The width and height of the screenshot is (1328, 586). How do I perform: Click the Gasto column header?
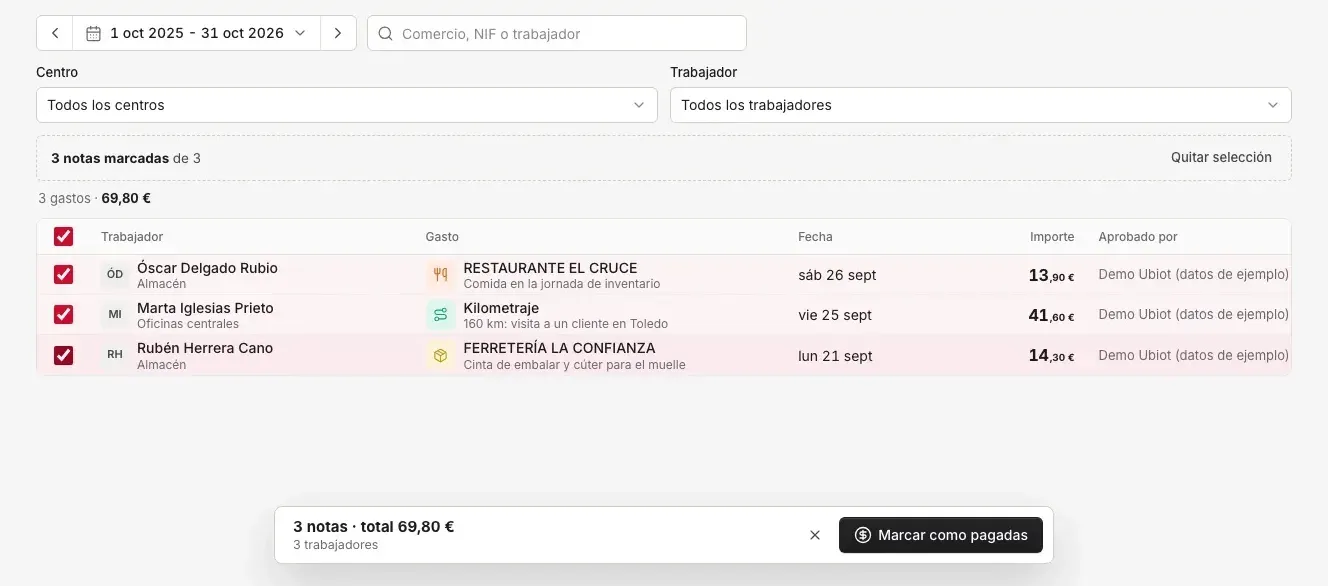(x=442, y=237)
